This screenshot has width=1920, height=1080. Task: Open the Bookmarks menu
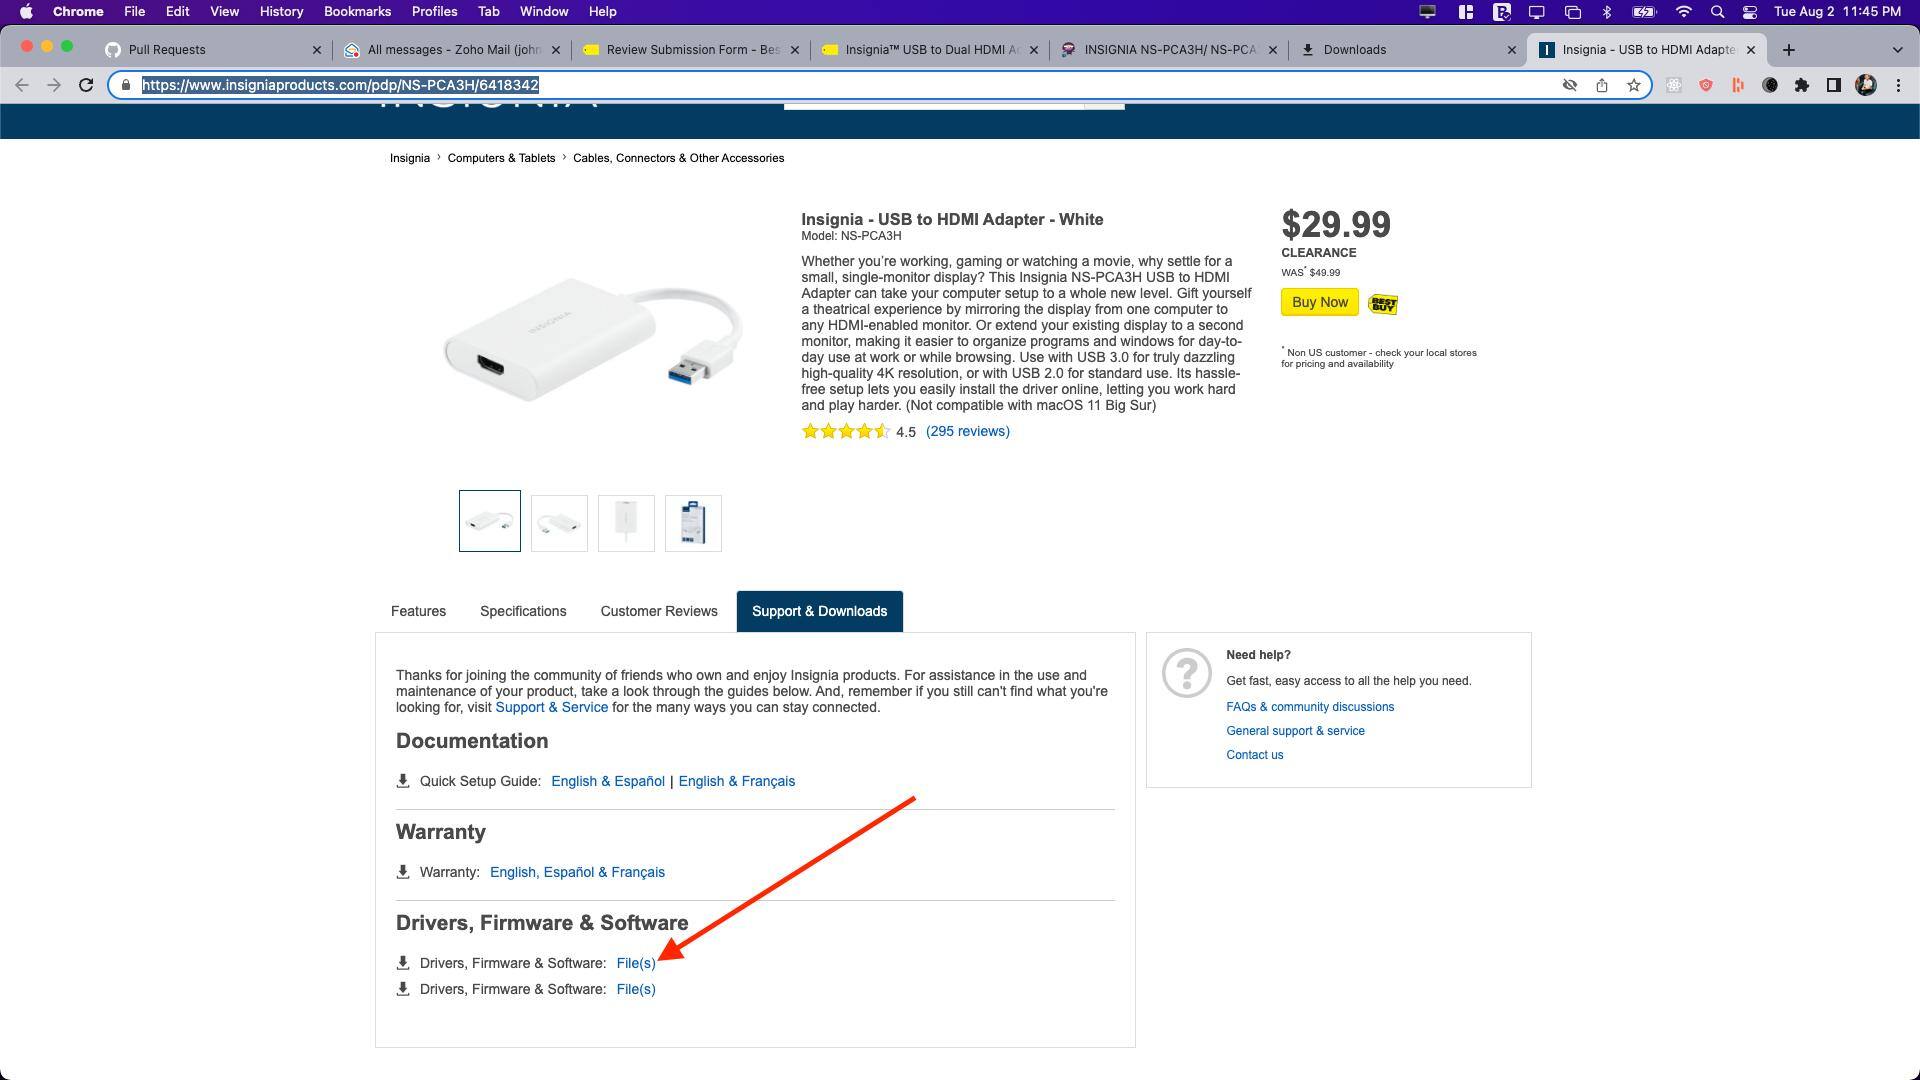(357, 11)
